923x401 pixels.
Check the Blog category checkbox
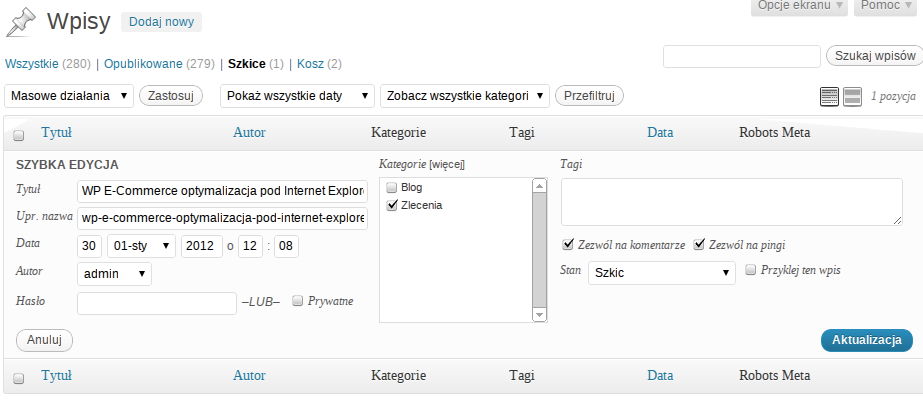[391, 187]
